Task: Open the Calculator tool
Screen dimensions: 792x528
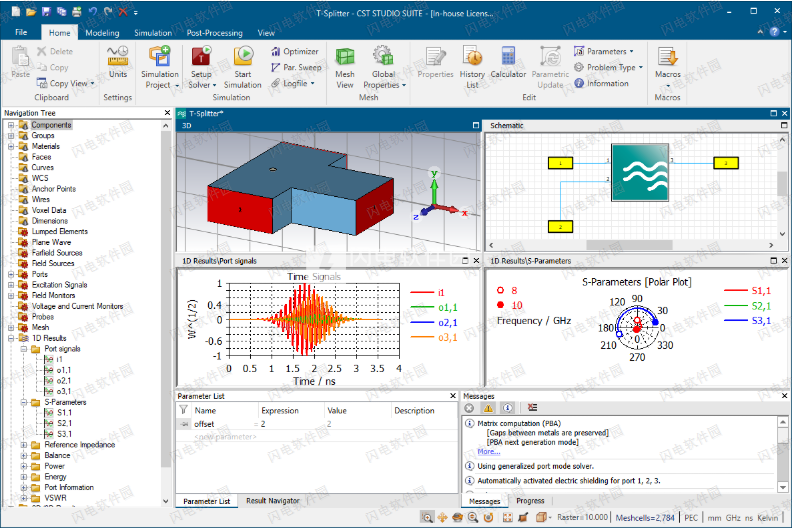Action: coord(508,62)
